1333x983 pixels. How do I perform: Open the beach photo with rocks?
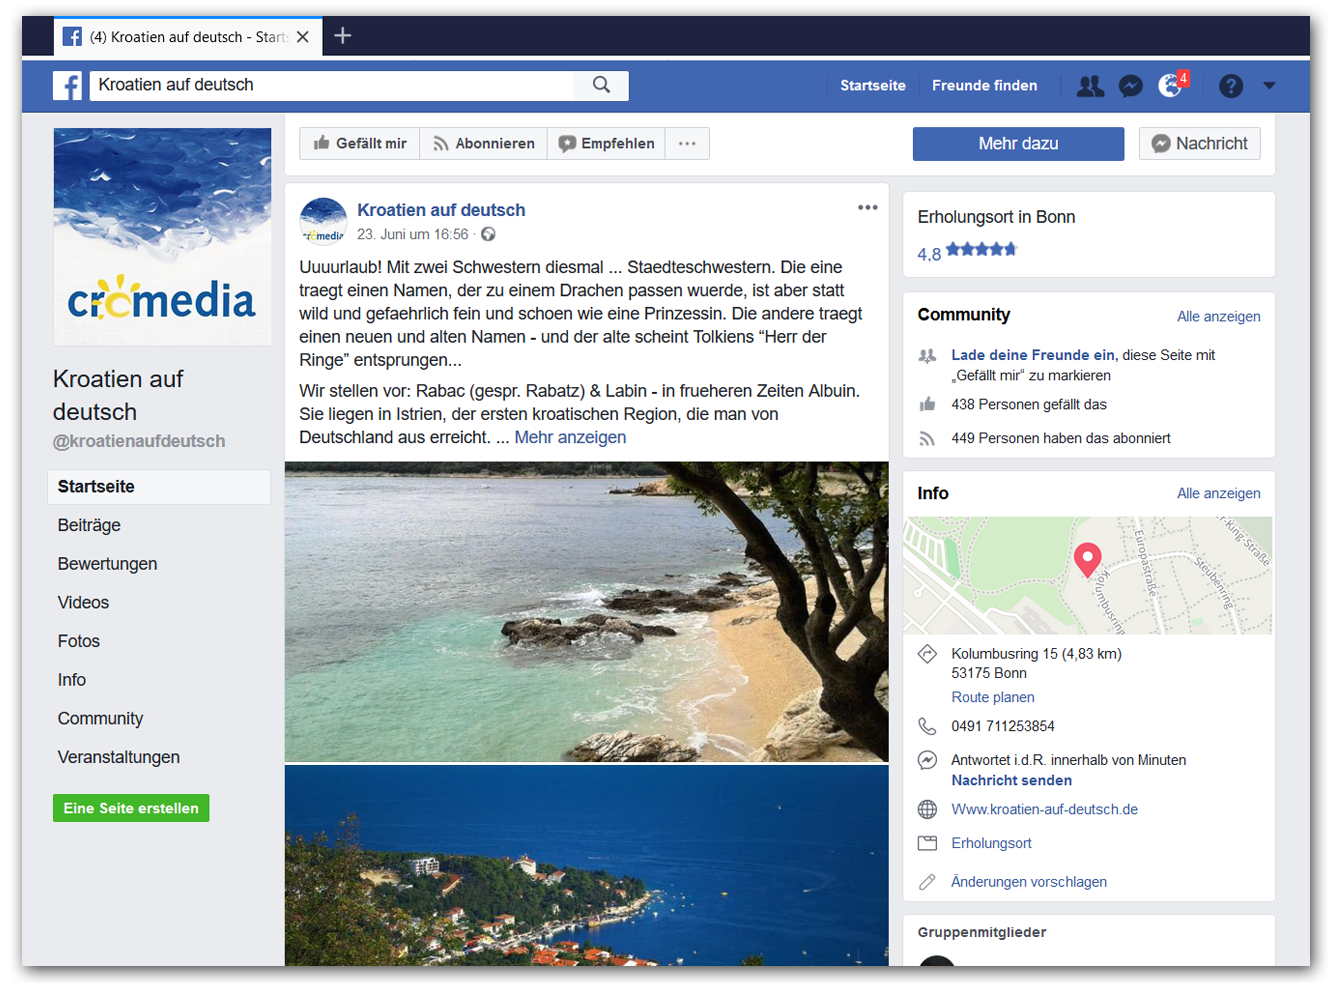pyautogui.click(x=586, y=612)
